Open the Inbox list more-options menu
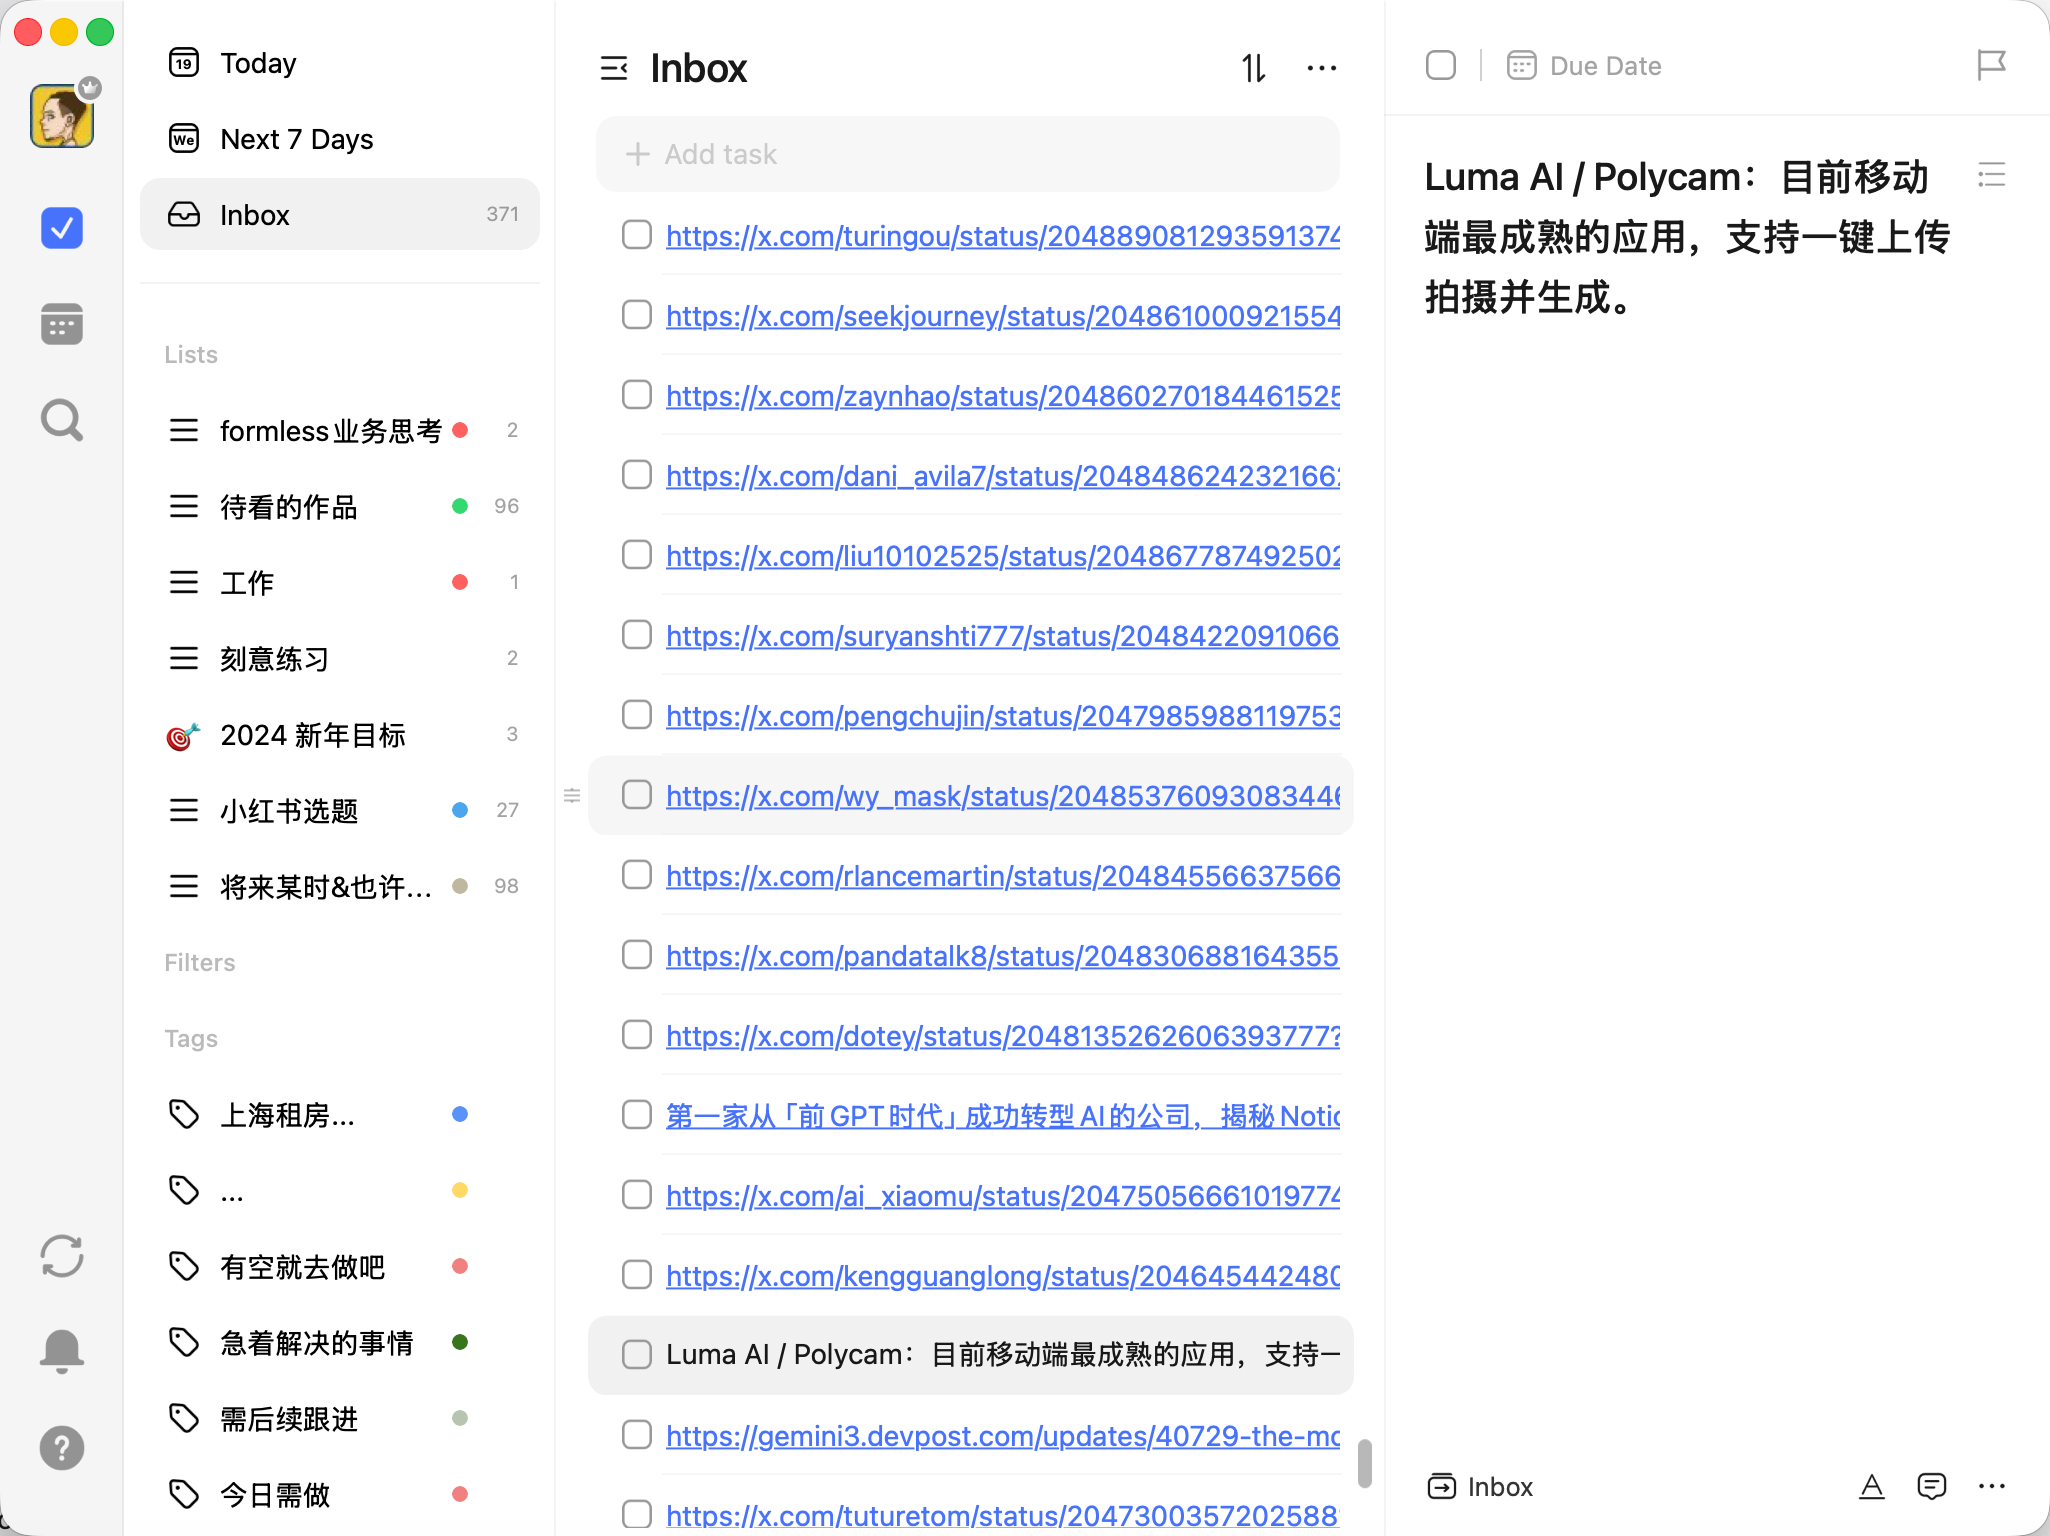Viewport: 2050px width, 1536px height. tap(1322, 68)
